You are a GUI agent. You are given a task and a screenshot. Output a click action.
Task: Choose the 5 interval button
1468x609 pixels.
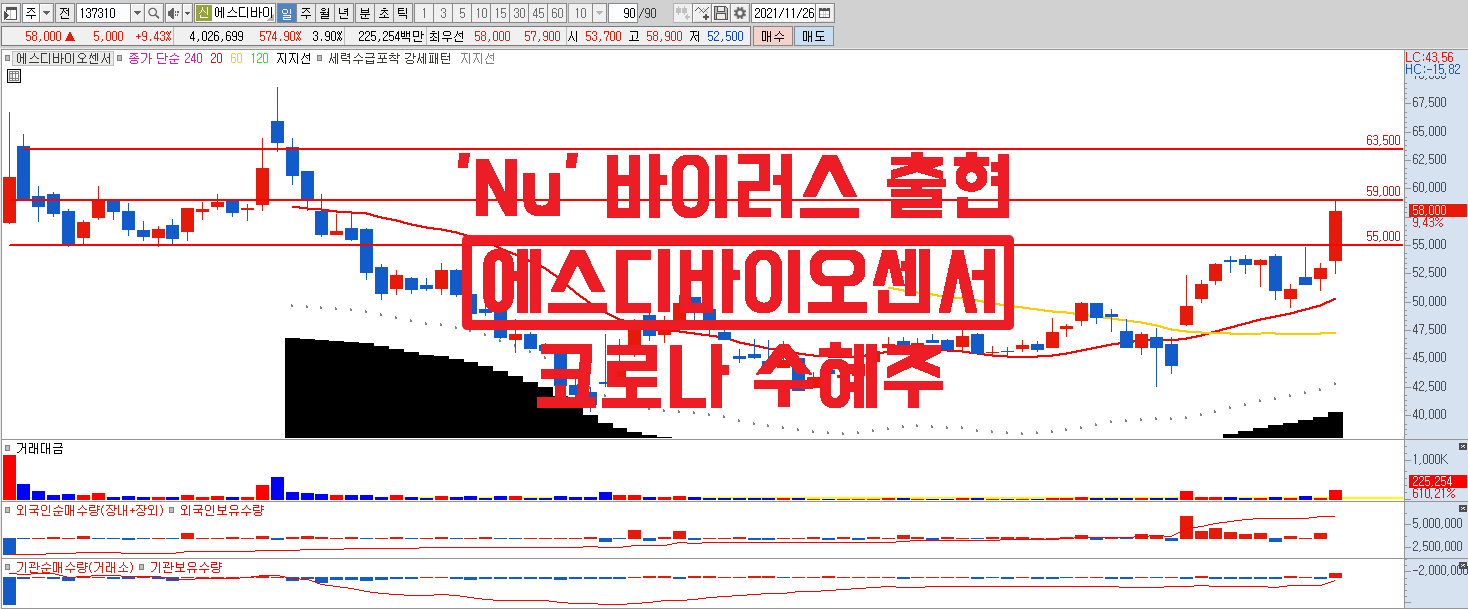click(x=462, y=13)
